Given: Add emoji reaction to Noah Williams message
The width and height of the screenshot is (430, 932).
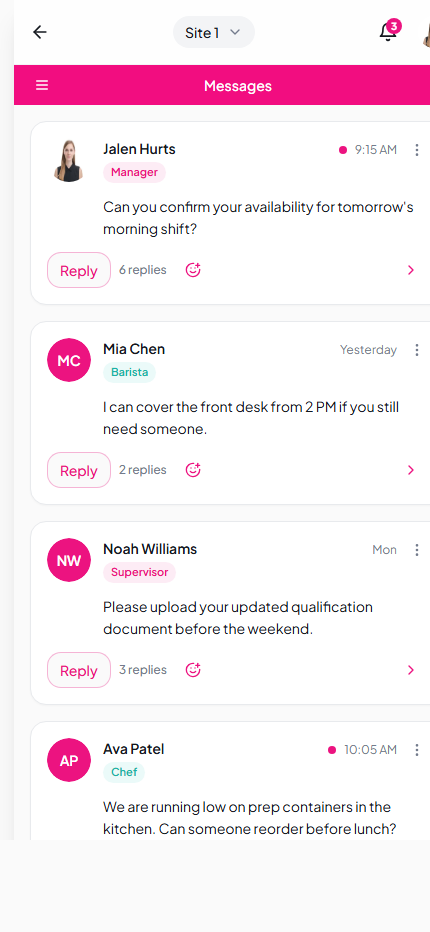Looking at the screenshot, I should click(x=193, y=670).
